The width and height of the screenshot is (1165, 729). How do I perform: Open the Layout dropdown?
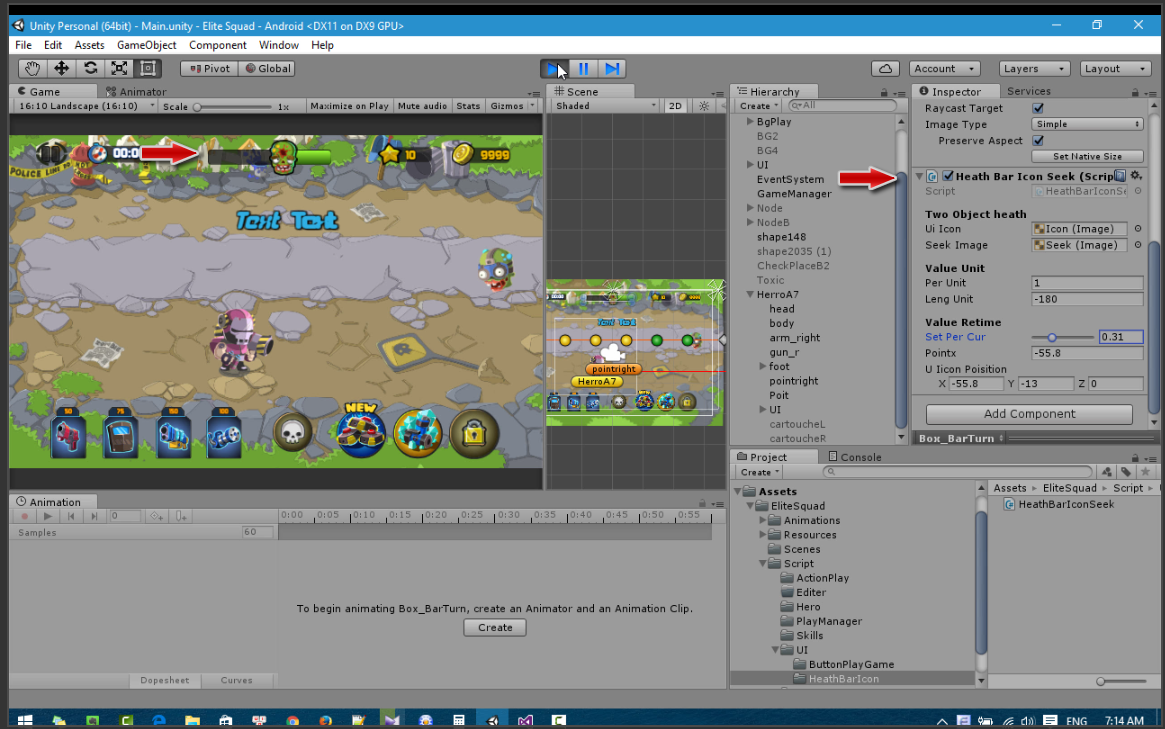(x=1114, y=68)
